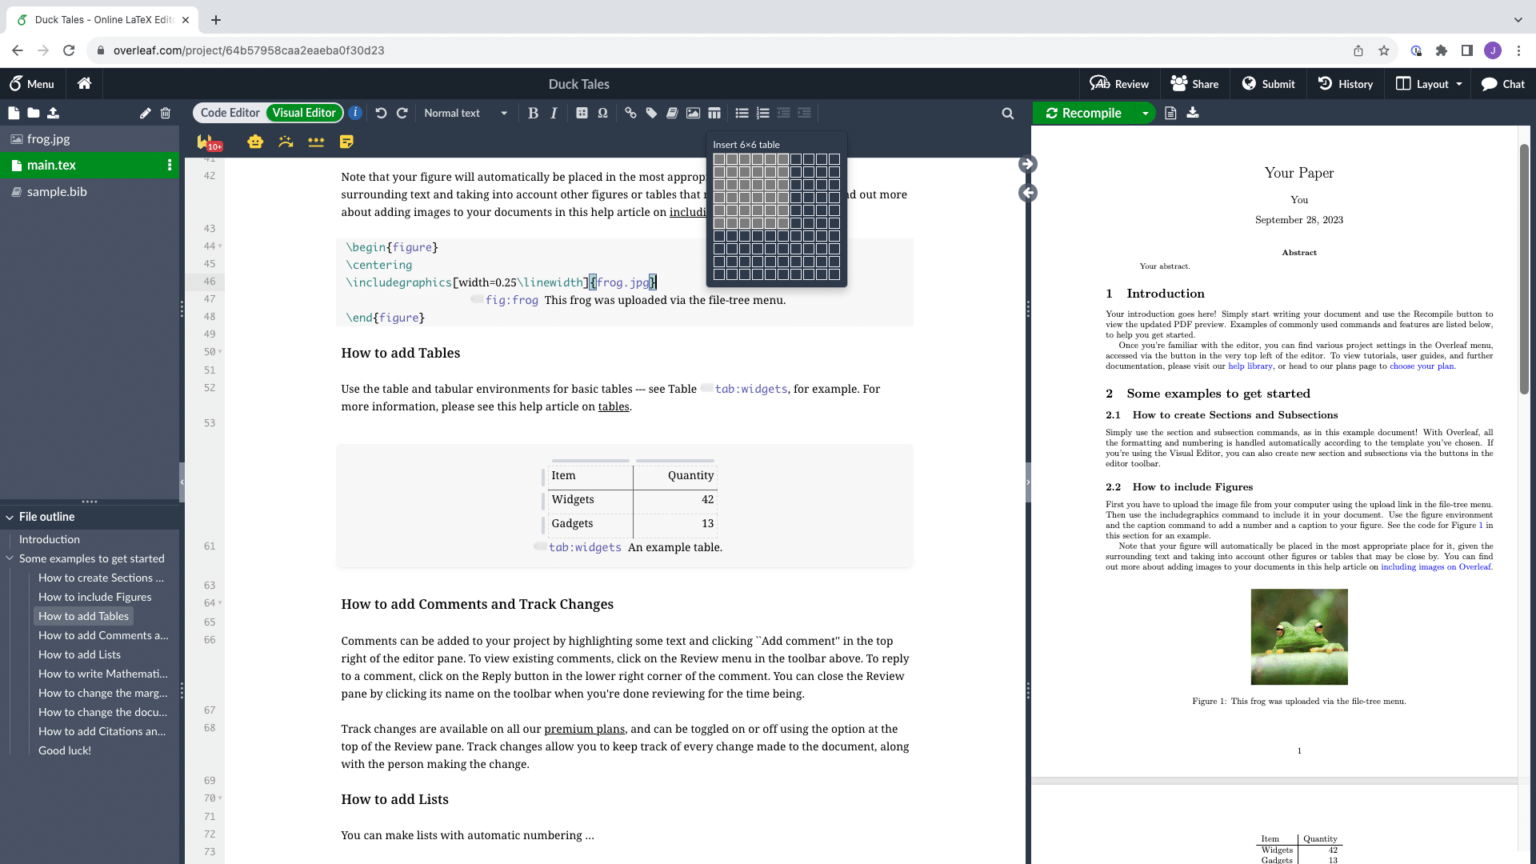This screenshot has height=864, width=1536.
Task: Open the Overleaf Menu
Action: coord(32,84)
